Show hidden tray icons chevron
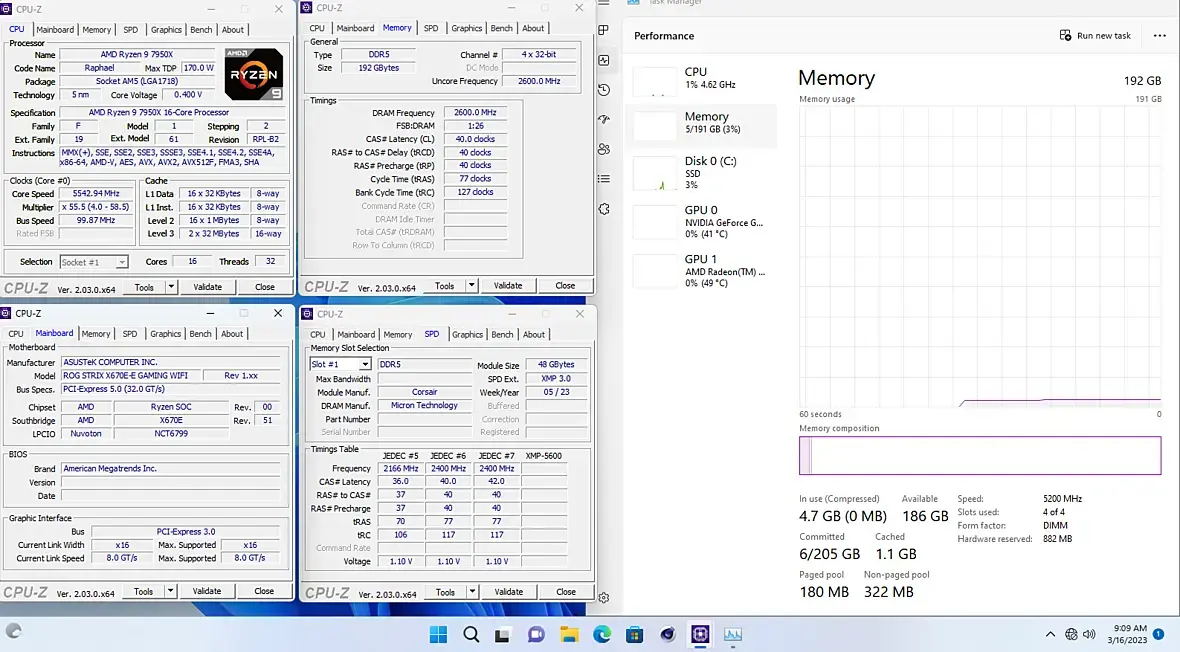The image size is (1180, 652). coord(1051,634)
